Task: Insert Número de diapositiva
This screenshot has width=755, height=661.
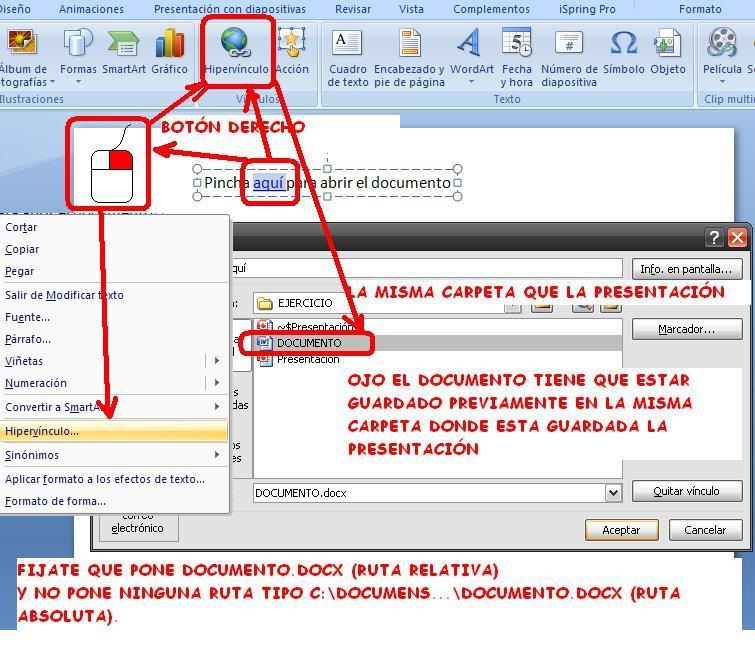Action: [x=569, y=58]
